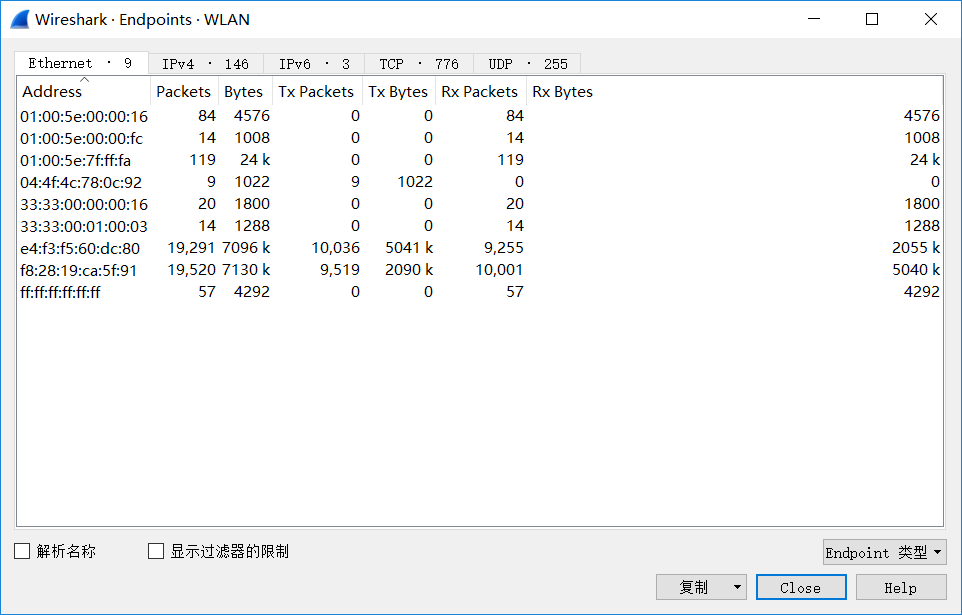Select the row 01:00:5e:7f:ff:fa

click(480, 160)
